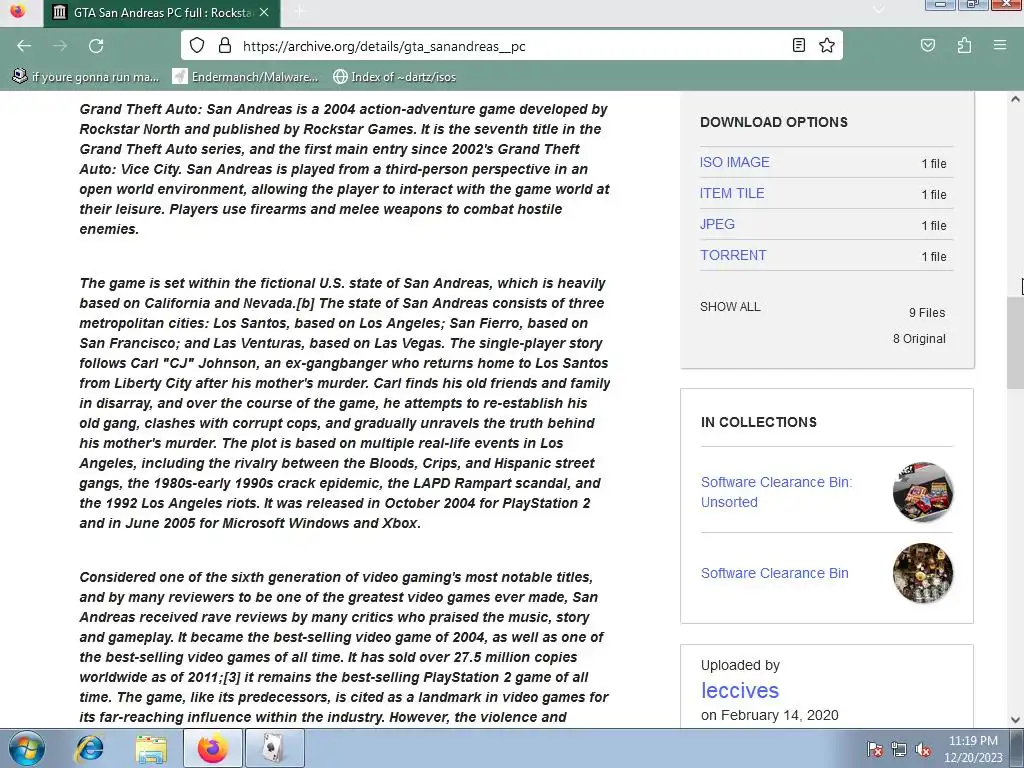Click the scrollbar up arrow
The height and width of the screenshot is (768, 1024).
coord(1015,100)
